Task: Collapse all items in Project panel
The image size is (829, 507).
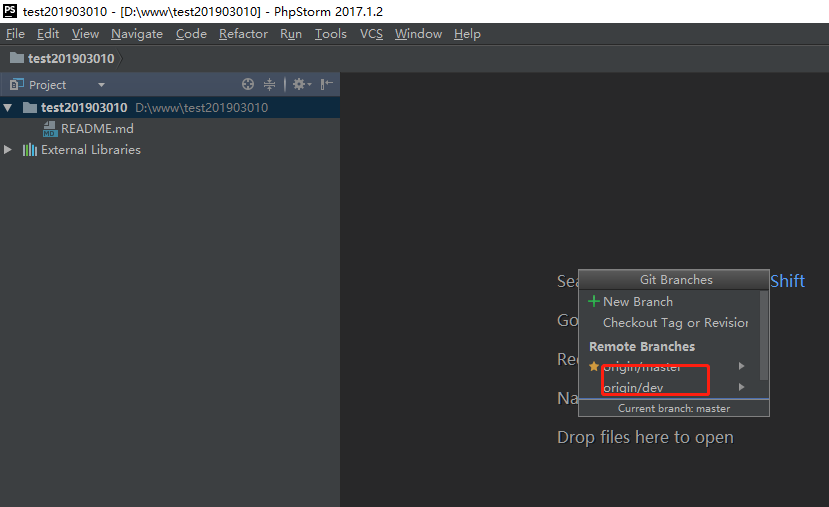Action: (270, 84)
